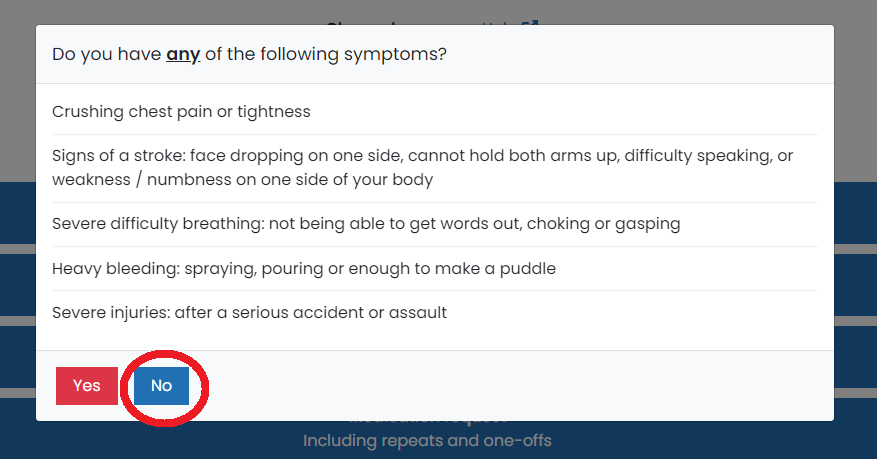Viewport: 877px width, 459px height.
Task: Click the hidden medication request heading below dialog
Action: click(x=427, y=418)
